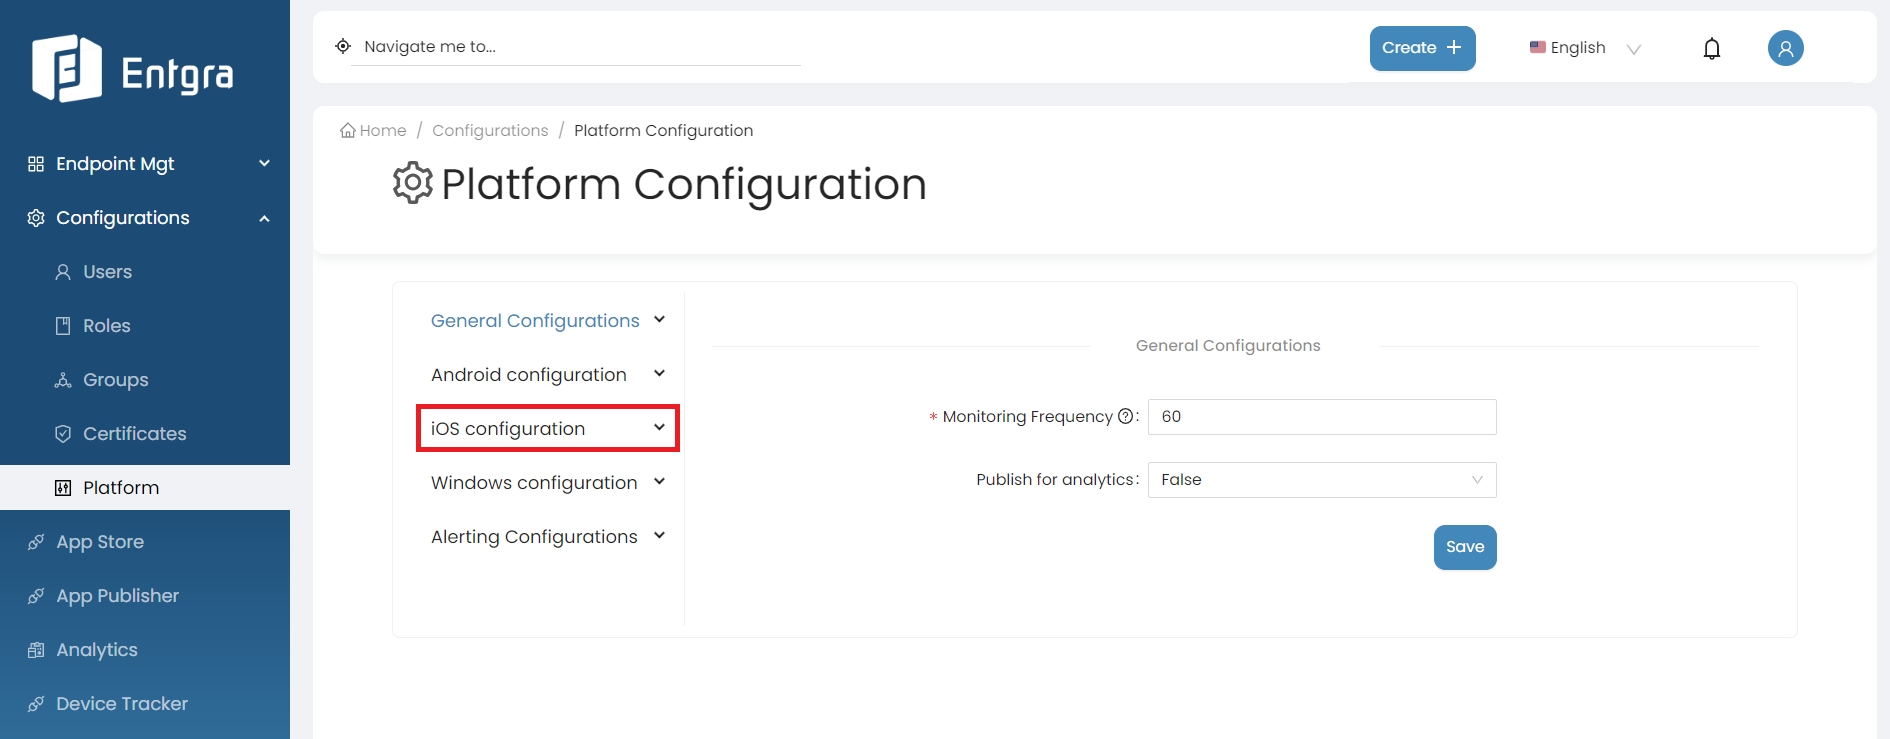Expand the Android configuration chevron
Viewport: 1890px width, 739px height.
[x=659, y=374]
